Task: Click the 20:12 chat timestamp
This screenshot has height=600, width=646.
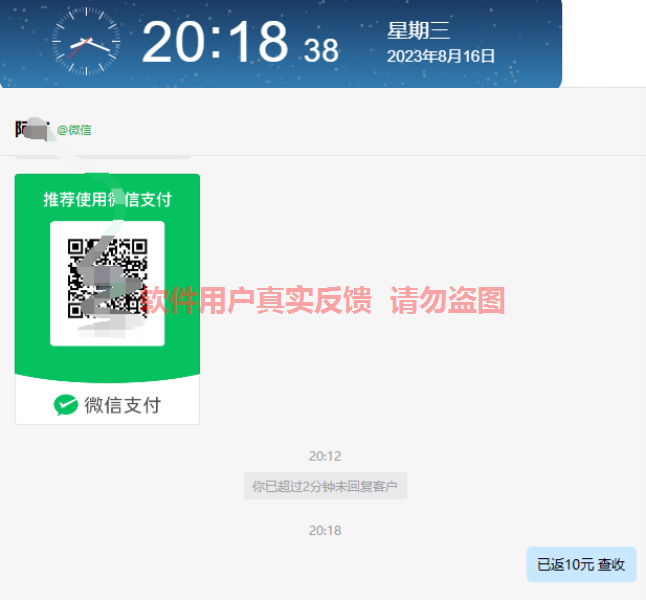Action: click(x=325, y=456)
